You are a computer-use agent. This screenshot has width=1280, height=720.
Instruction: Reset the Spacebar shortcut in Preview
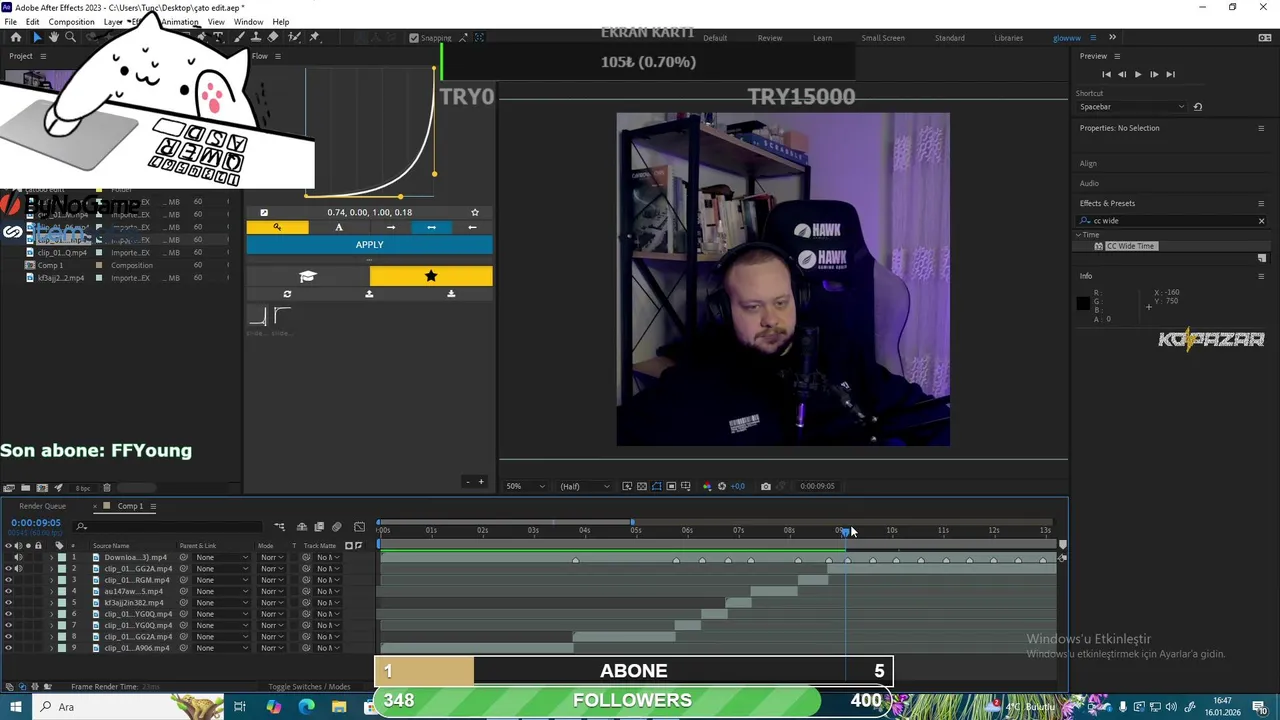(1198, 107)
